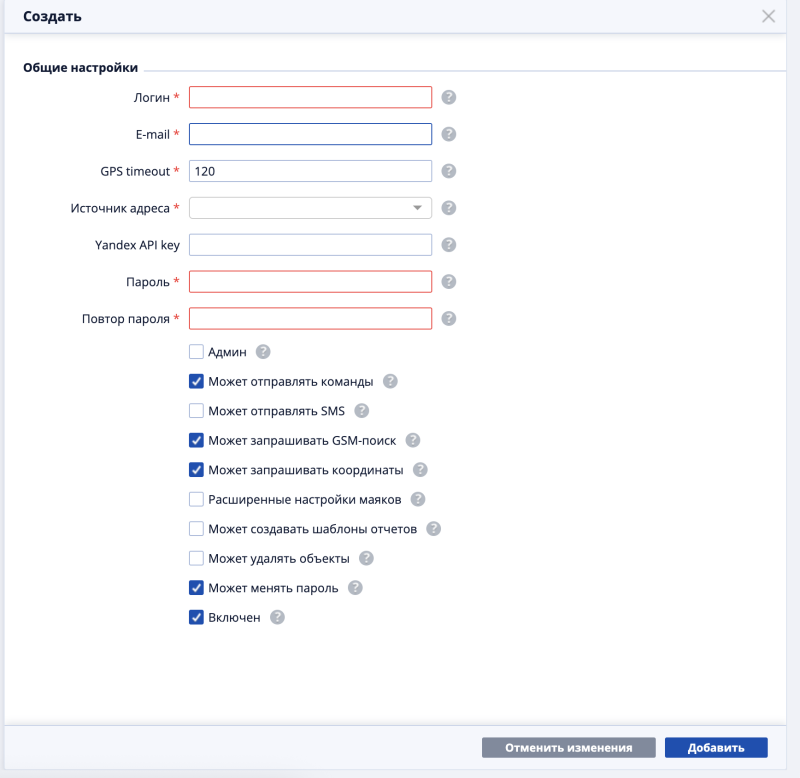
Task: Click help icon next to Логин field
Action: (x=449, y=97)
